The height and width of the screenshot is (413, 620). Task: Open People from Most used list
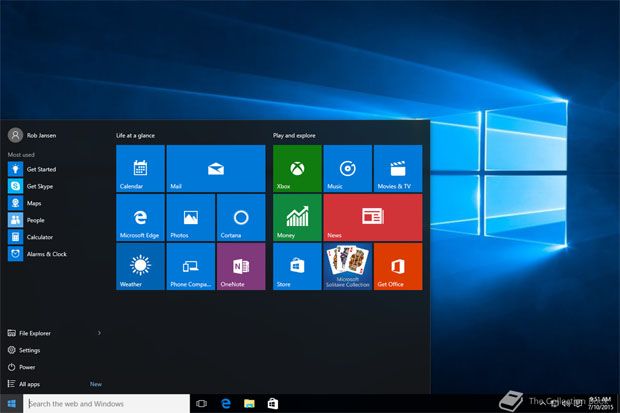pyautogui.click(x=55, y=220)
